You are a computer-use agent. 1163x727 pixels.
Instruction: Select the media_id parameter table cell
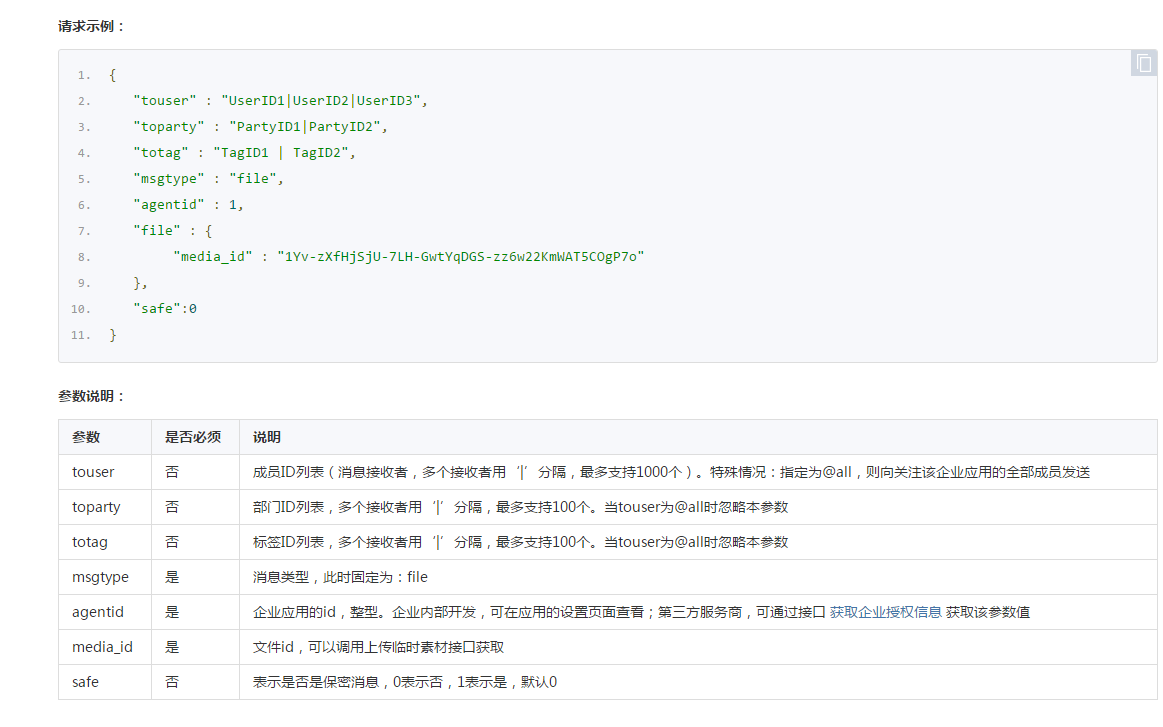pos(102,647)
